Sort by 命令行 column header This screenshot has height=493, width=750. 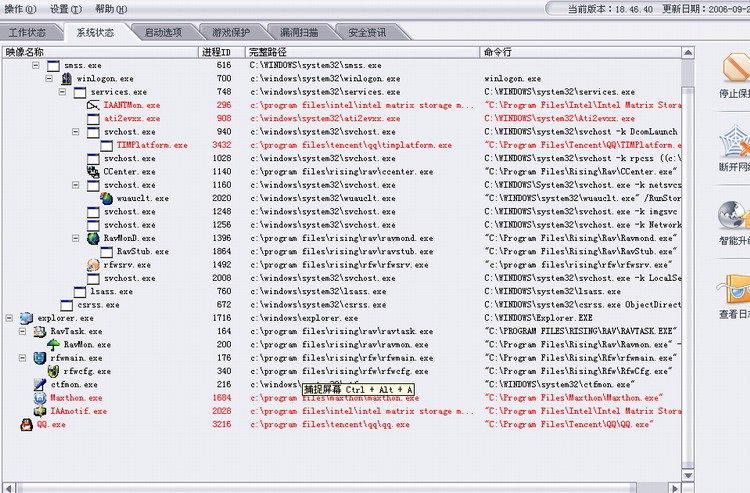(580, 52)
